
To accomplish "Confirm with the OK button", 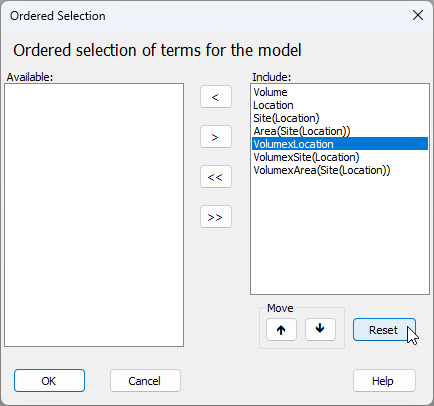I will pos(49,381).
